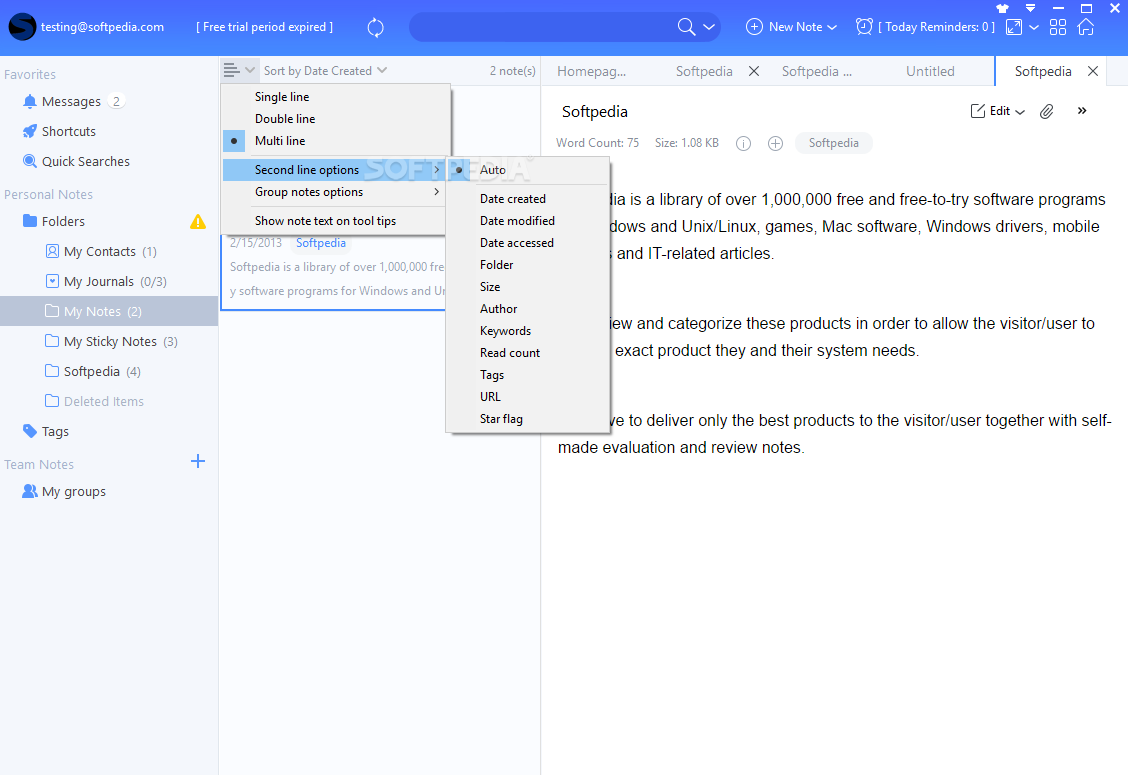Click the add tag plus icon
1128x775 pixels.
tap(775, 143)
